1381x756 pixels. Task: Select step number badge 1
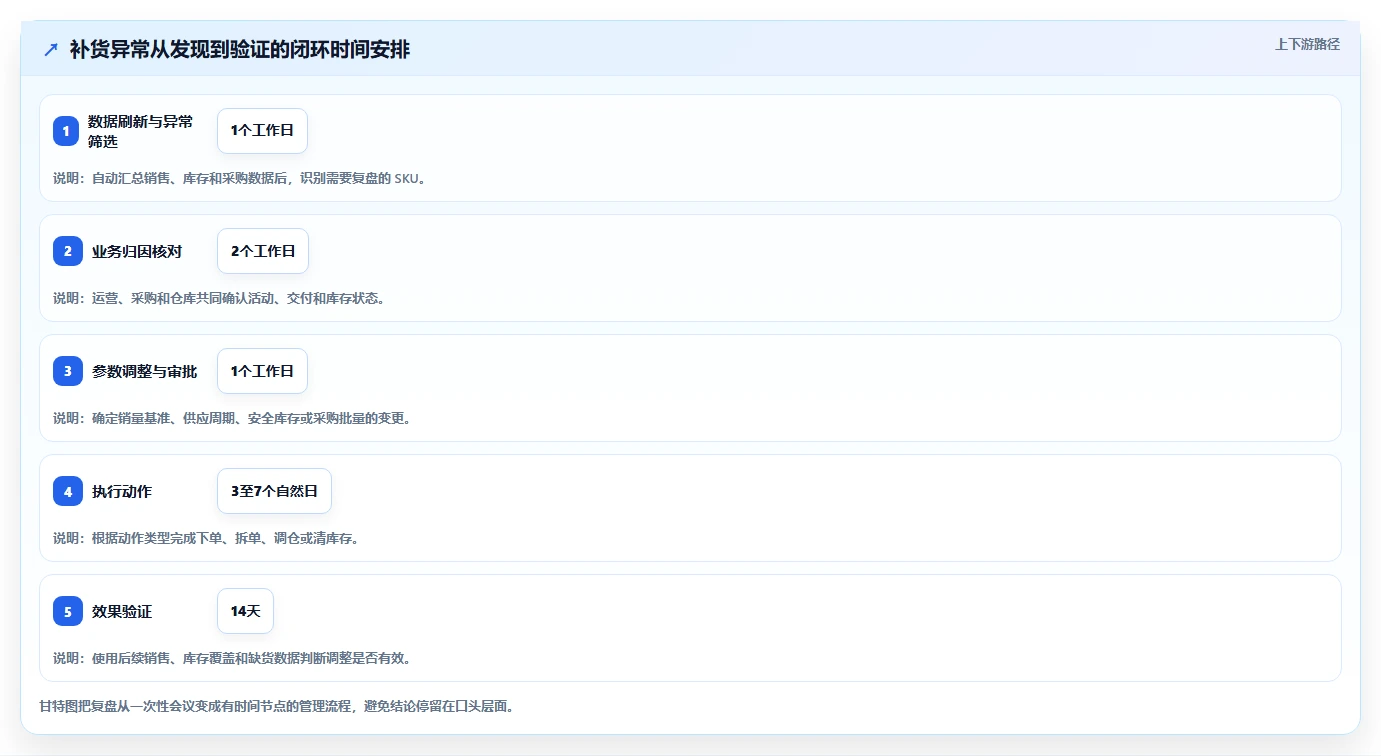tap(66, 131)
